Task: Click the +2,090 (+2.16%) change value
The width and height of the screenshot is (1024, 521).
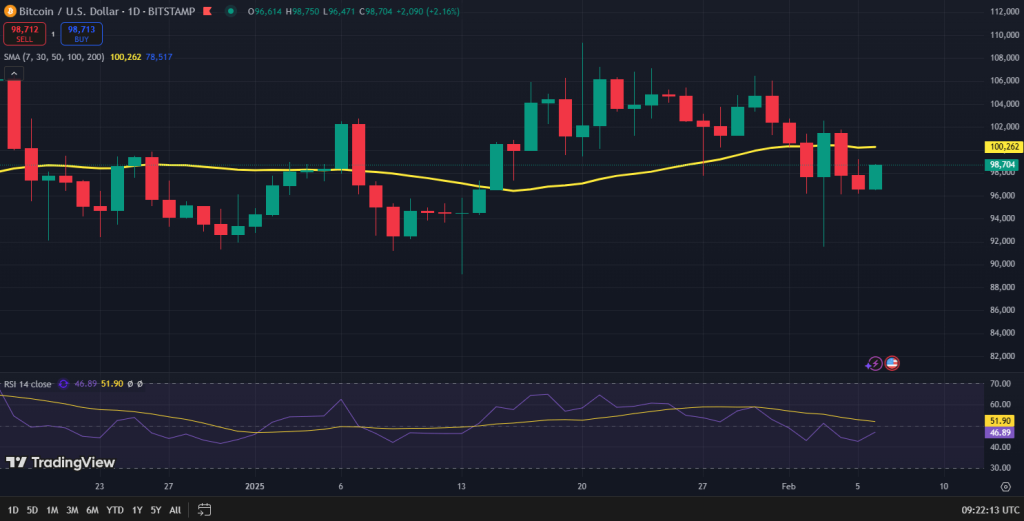Action: click(428, 11)
